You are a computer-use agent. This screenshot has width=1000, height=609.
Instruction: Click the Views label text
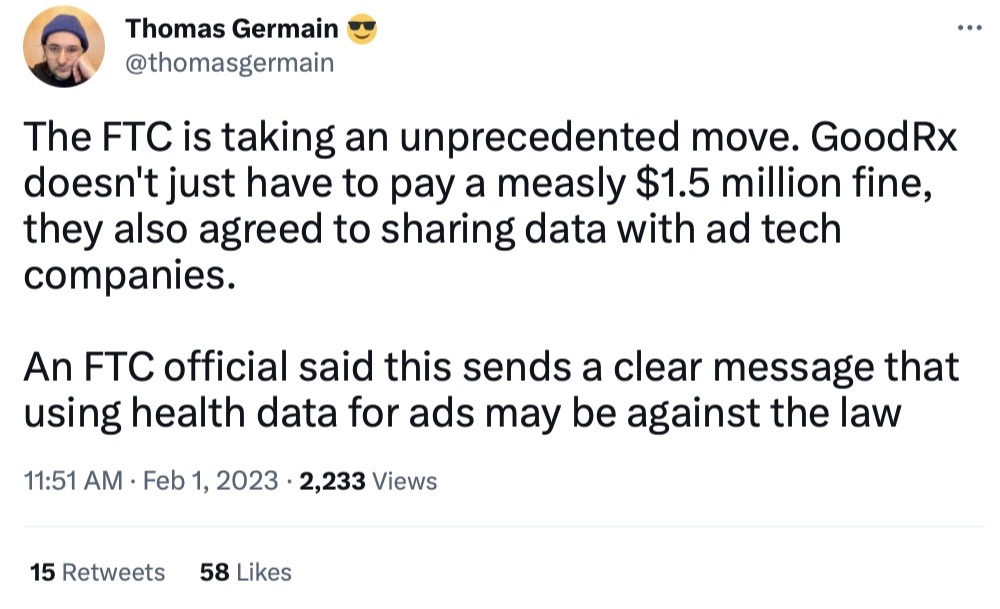pos(407,481)
